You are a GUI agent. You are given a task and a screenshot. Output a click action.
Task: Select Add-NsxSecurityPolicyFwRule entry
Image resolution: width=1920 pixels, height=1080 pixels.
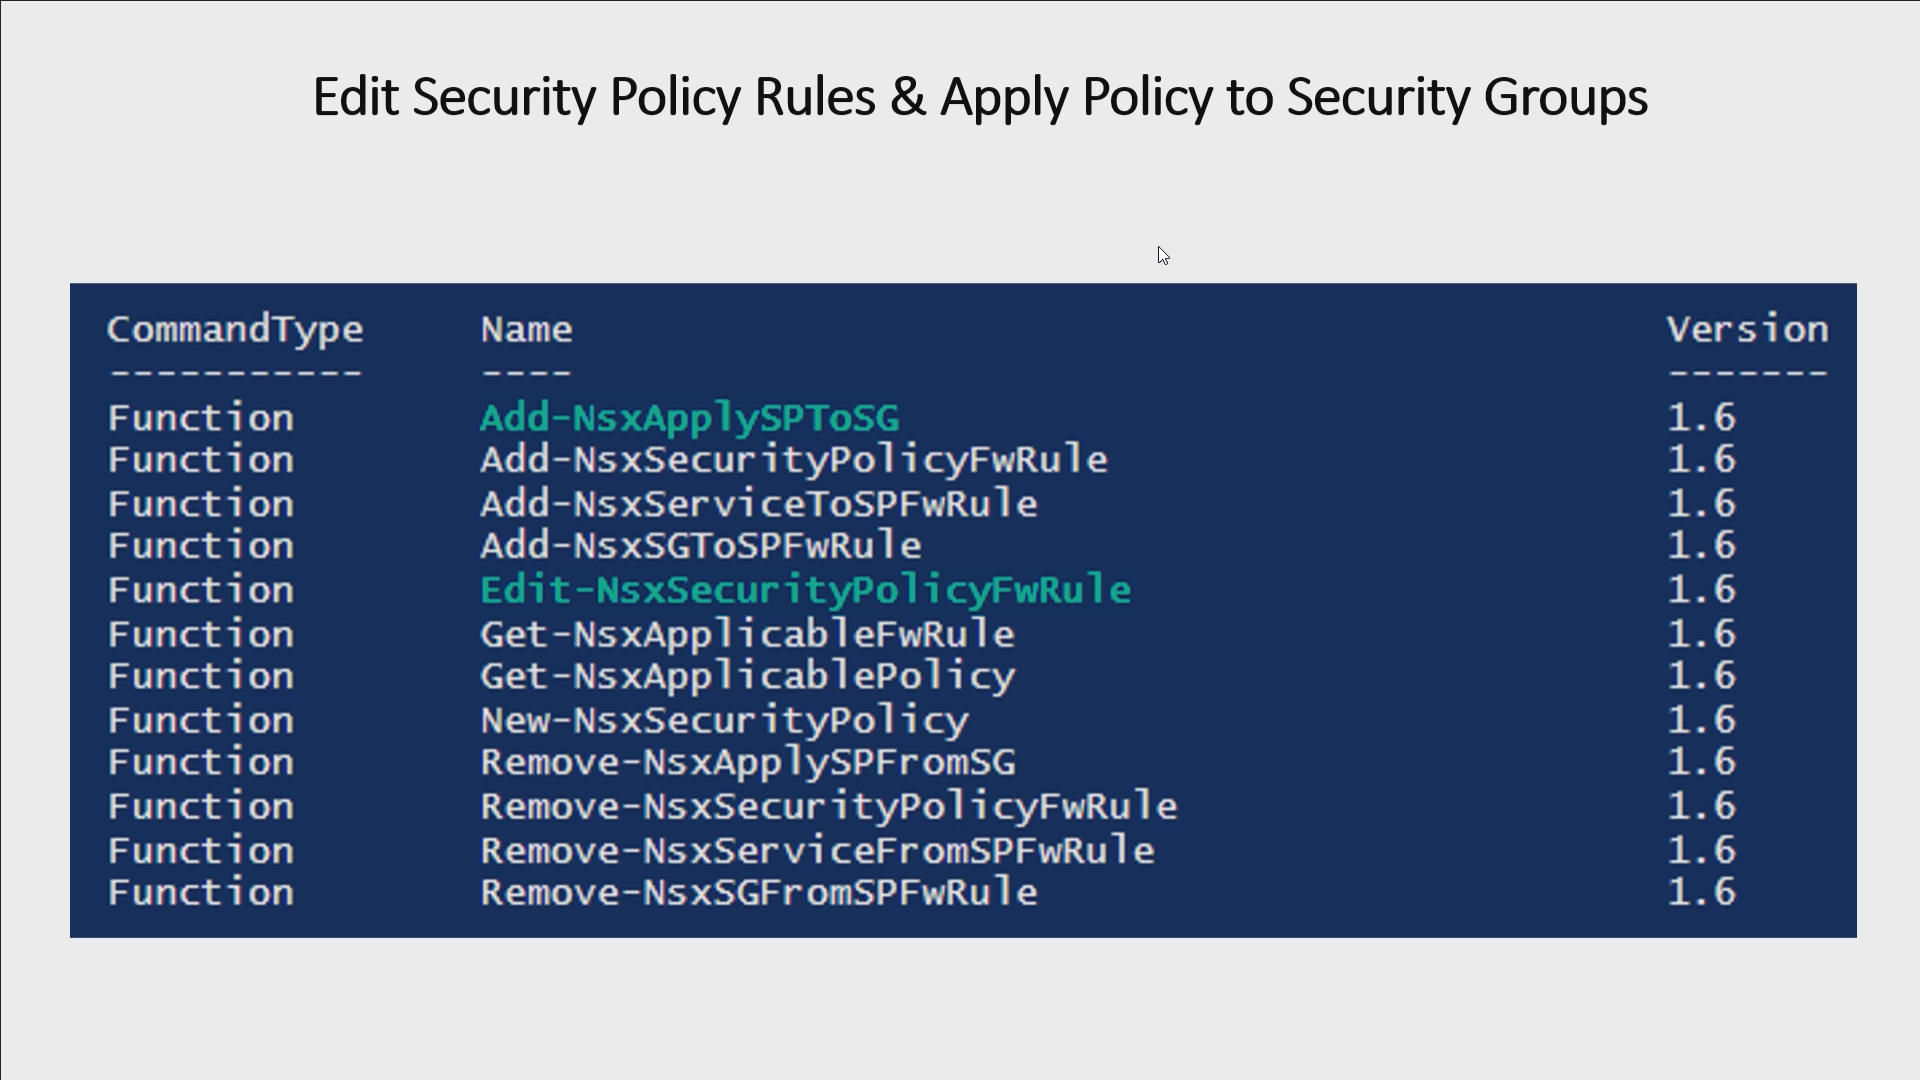(x=791, y=460)
